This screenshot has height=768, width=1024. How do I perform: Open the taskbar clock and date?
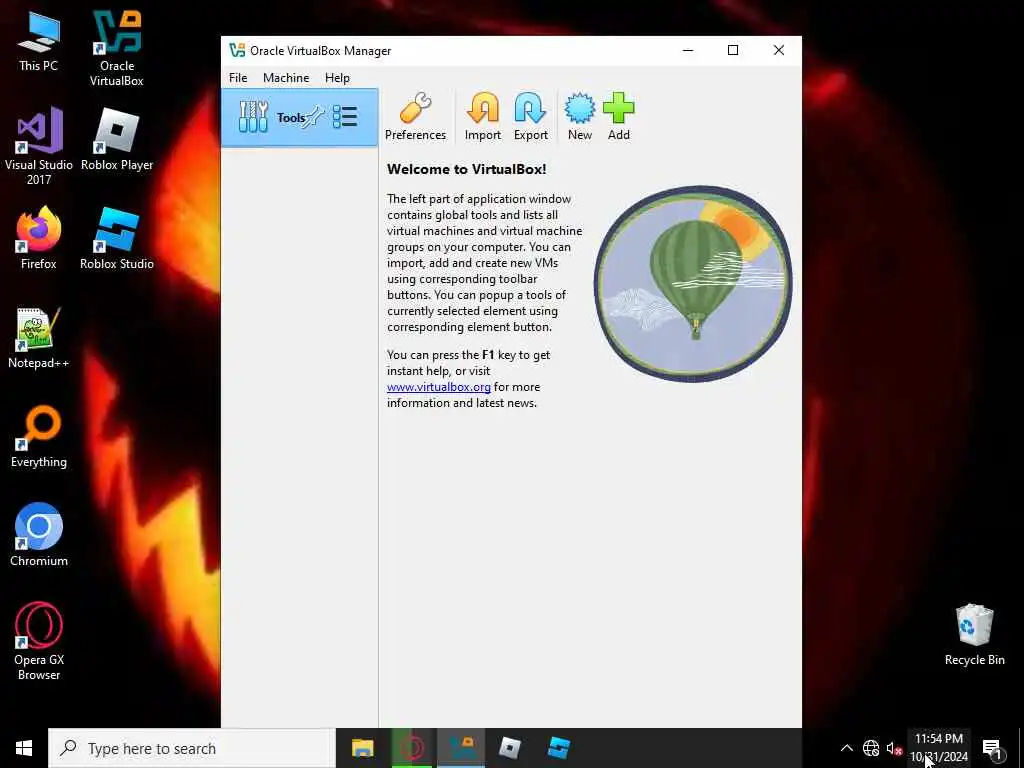pos(938,748)
